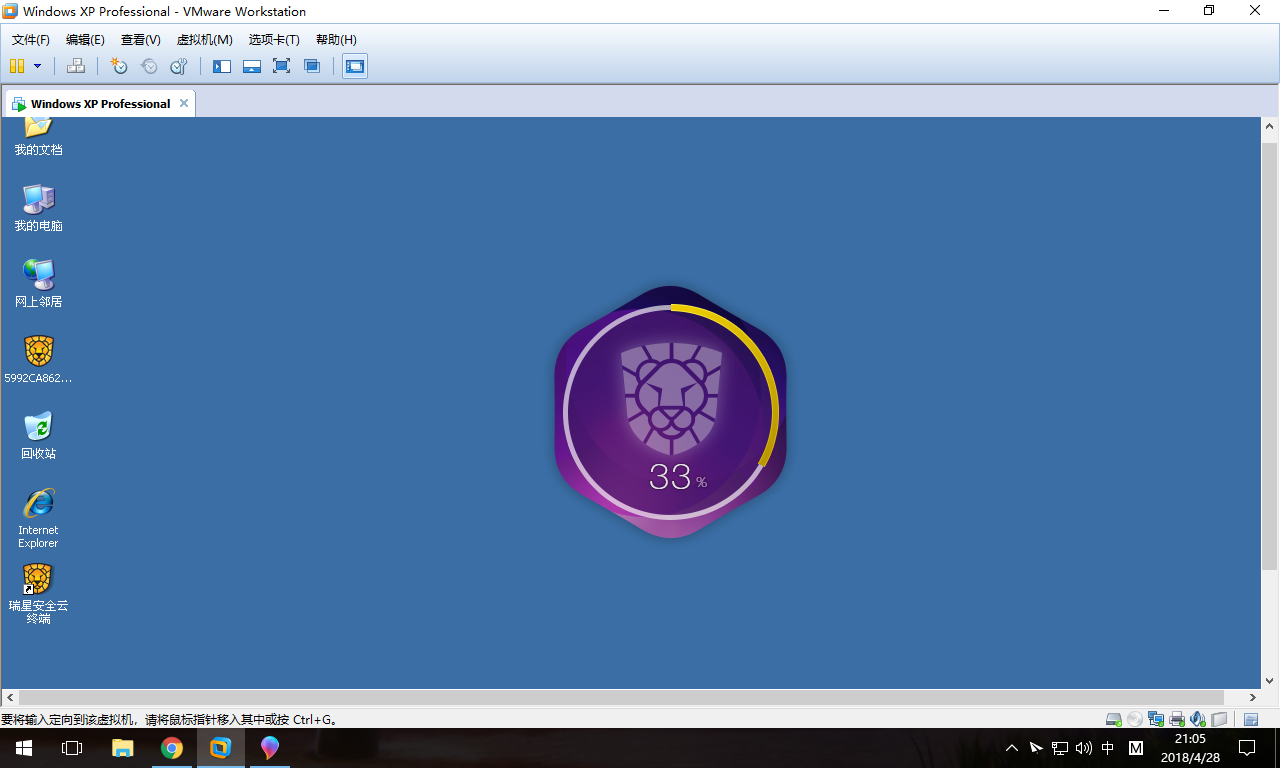1280x768 pixels.
Task: Select the 我的电脑 desktop icon
Action: point(38,207)
